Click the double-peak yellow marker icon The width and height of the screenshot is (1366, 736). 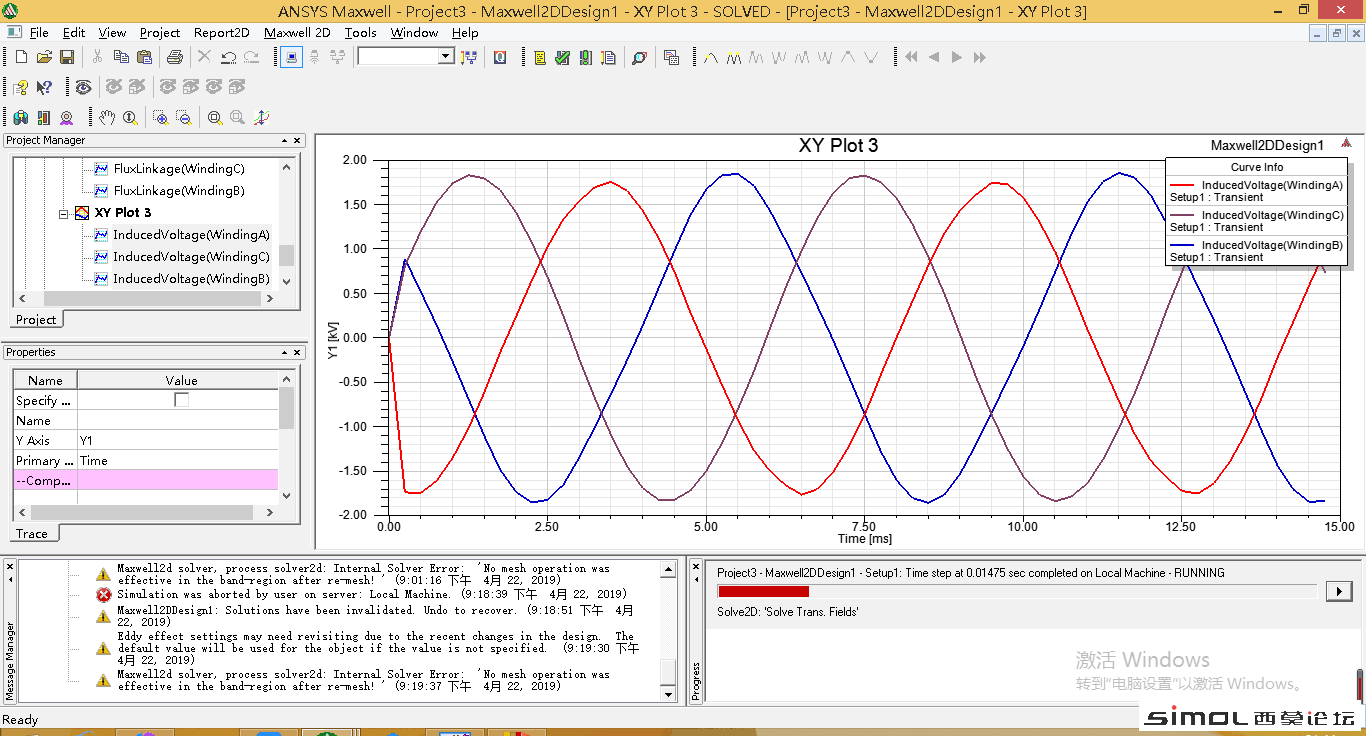pyautogui.click(x=734, y=57)
